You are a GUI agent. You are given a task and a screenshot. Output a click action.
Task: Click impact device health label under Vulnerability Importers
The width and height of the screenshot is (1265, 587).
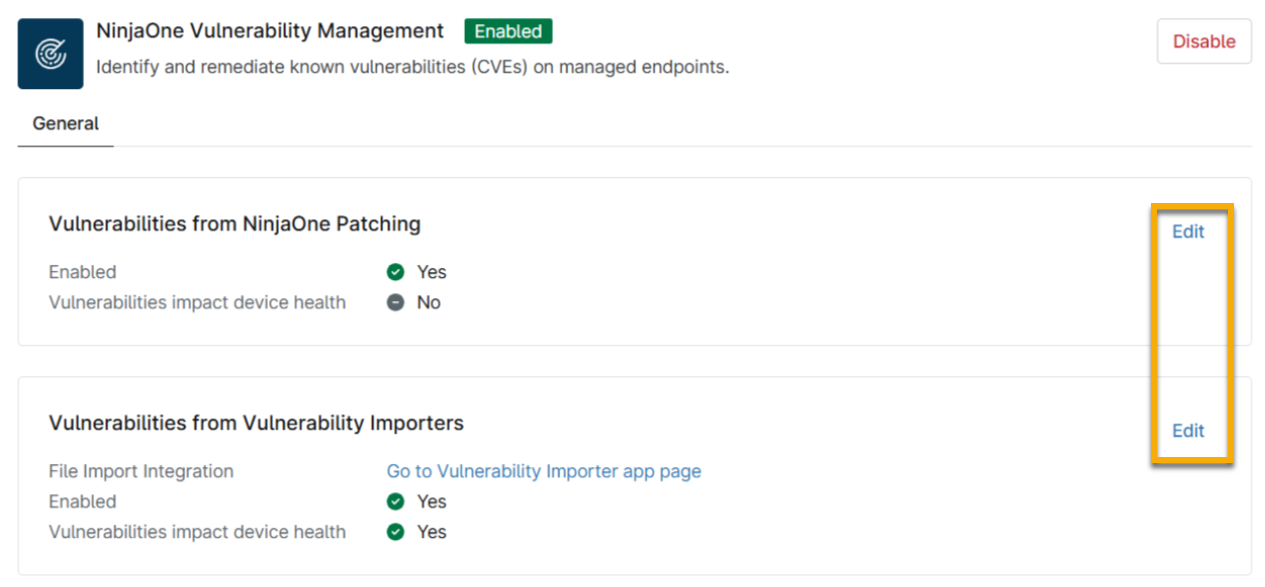pyautogui.click(x=197, y=532)
